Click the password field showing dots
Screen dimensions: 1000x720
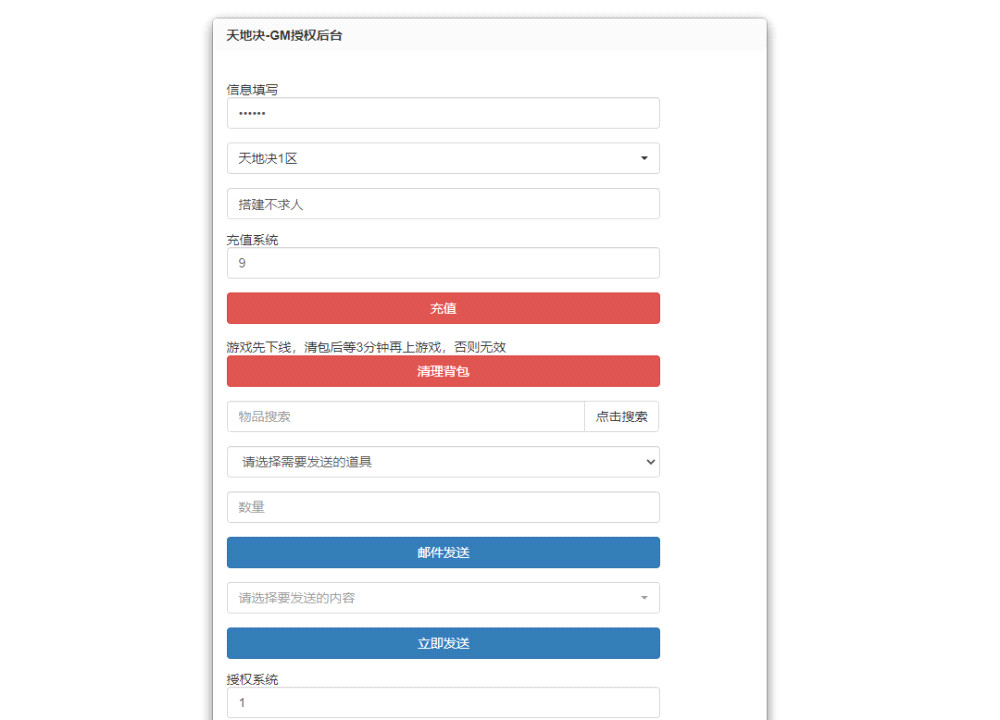(443, 113)
